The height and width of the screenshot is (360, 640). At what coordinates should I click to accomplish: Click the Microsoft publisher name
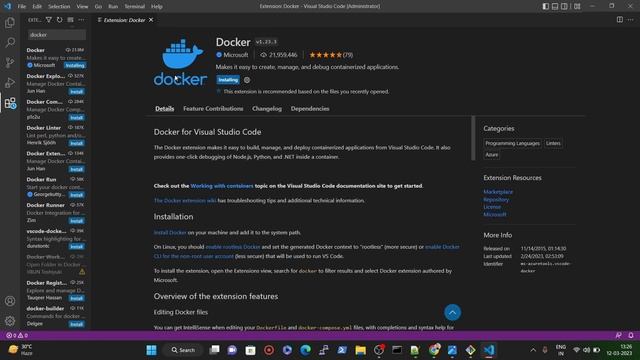coord(236,55)
